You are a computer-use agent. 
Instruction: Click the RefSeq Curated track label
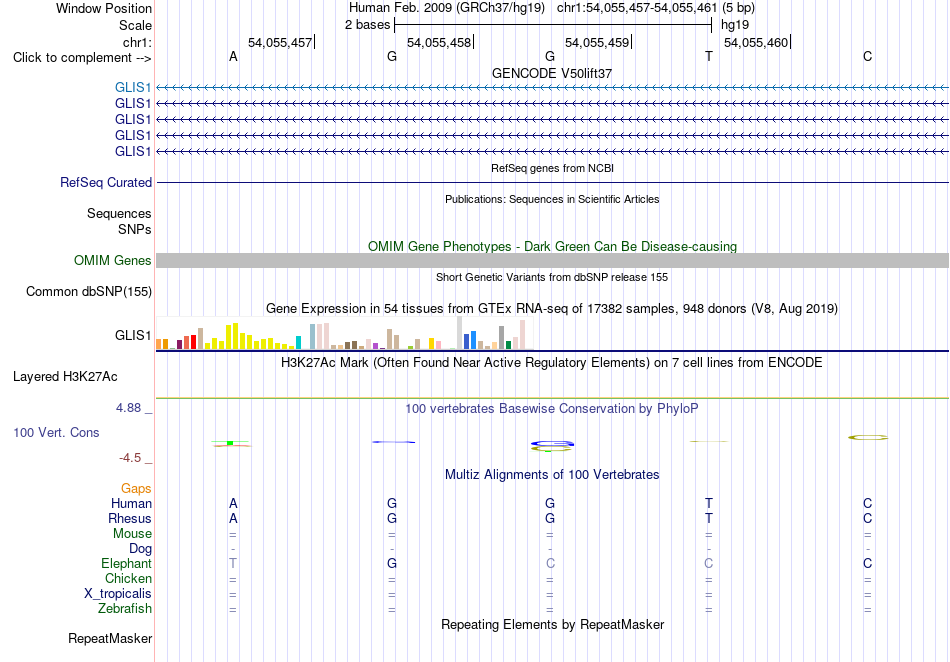(106, 182)
